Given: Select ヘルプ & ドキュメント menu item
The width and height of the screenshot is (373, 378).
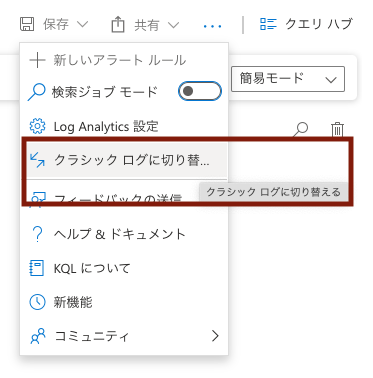Looking at the screenshot, I should [124, 234].
